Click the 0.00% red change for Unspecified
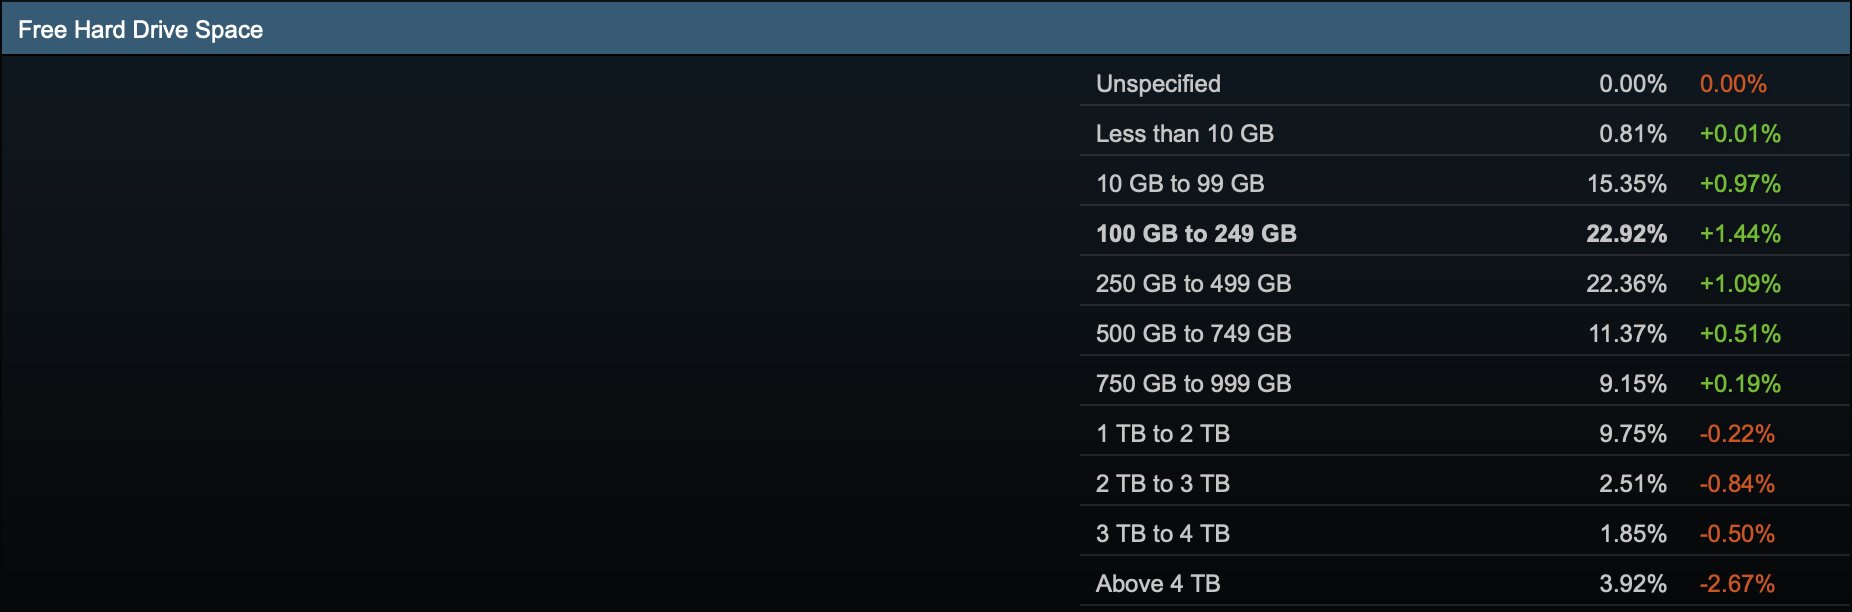Viewport: 1852px width, 612px height. (x=1733, y=84)
